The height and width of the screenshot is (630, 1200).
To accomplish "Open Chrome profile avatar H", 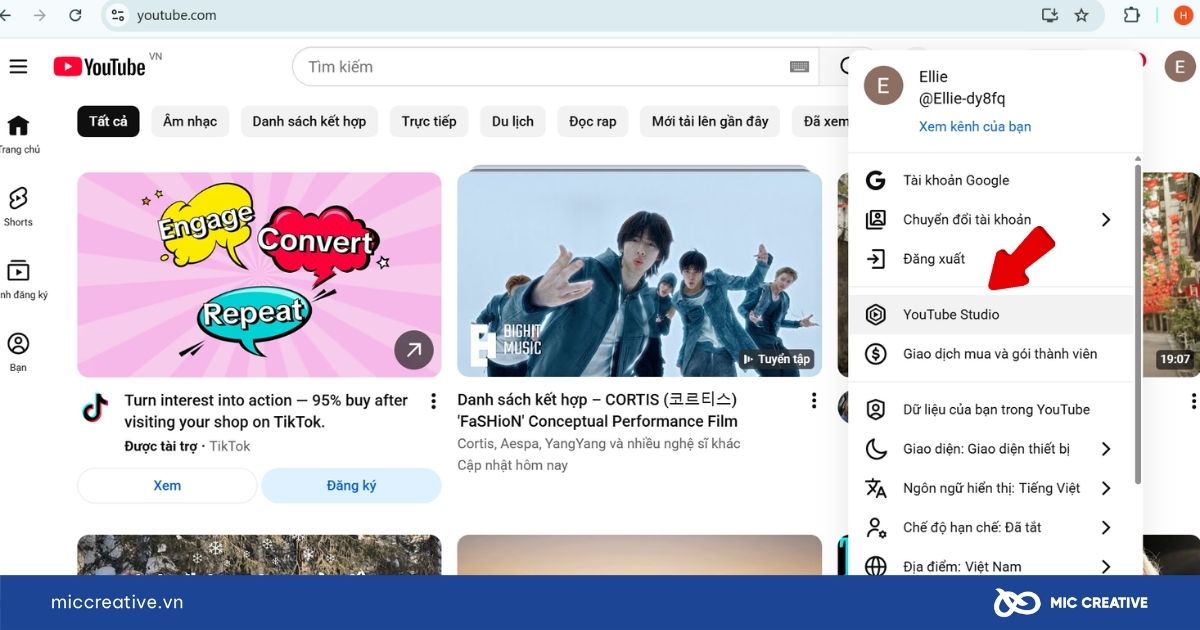I will pyautogui.click(x=1182, y=15).
